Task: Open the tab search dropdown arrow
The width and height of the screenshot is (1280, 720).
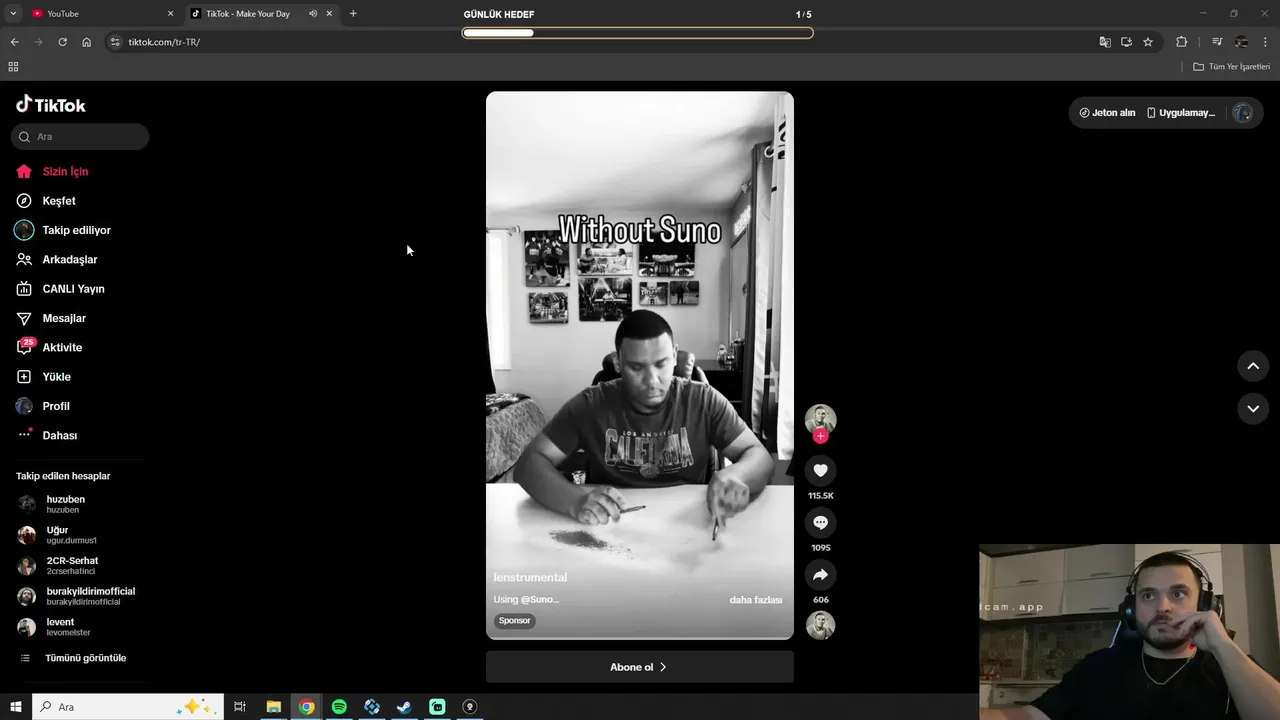Action: click(13, 14)
